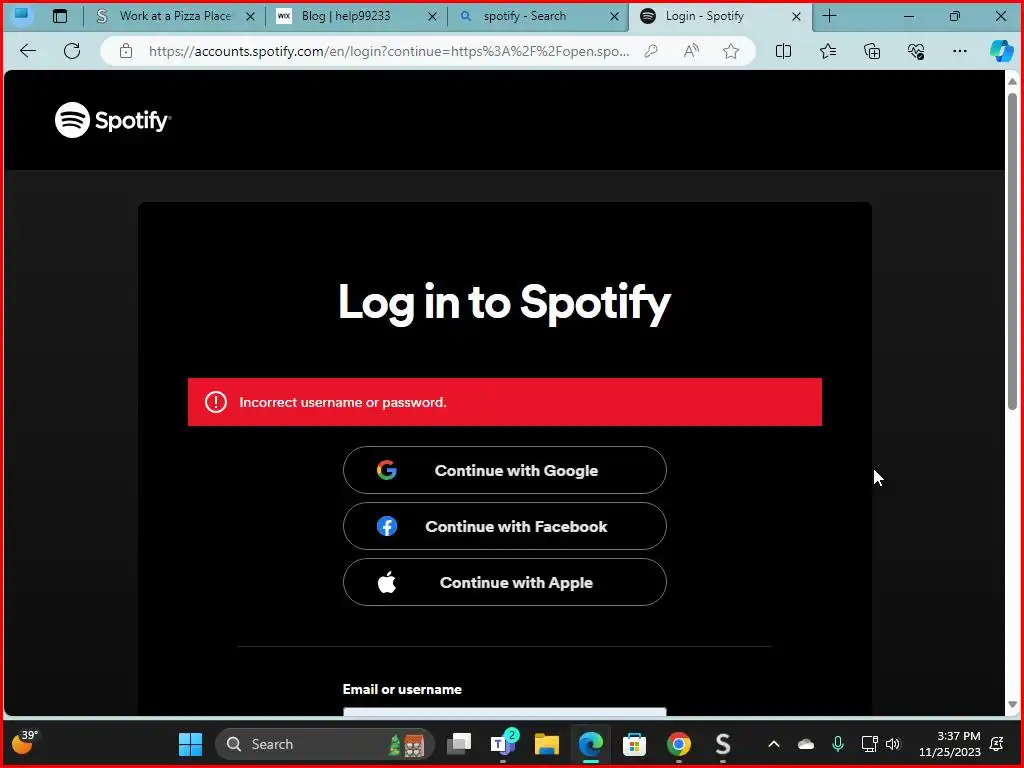
Task: Continue with Apple
Action: (x=505, y=583)
